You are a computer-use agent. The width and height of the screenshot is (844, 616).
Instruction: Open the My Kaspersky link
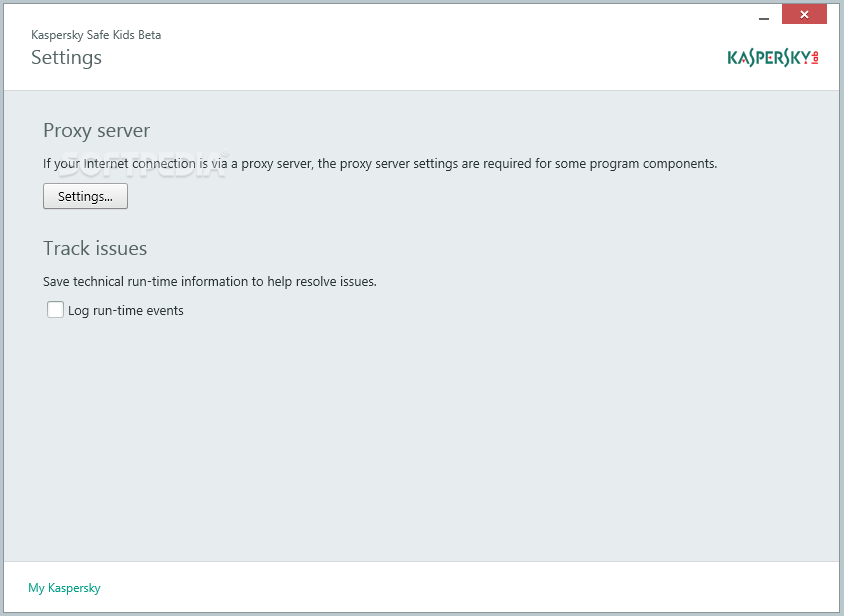click(x=64, y=588)
